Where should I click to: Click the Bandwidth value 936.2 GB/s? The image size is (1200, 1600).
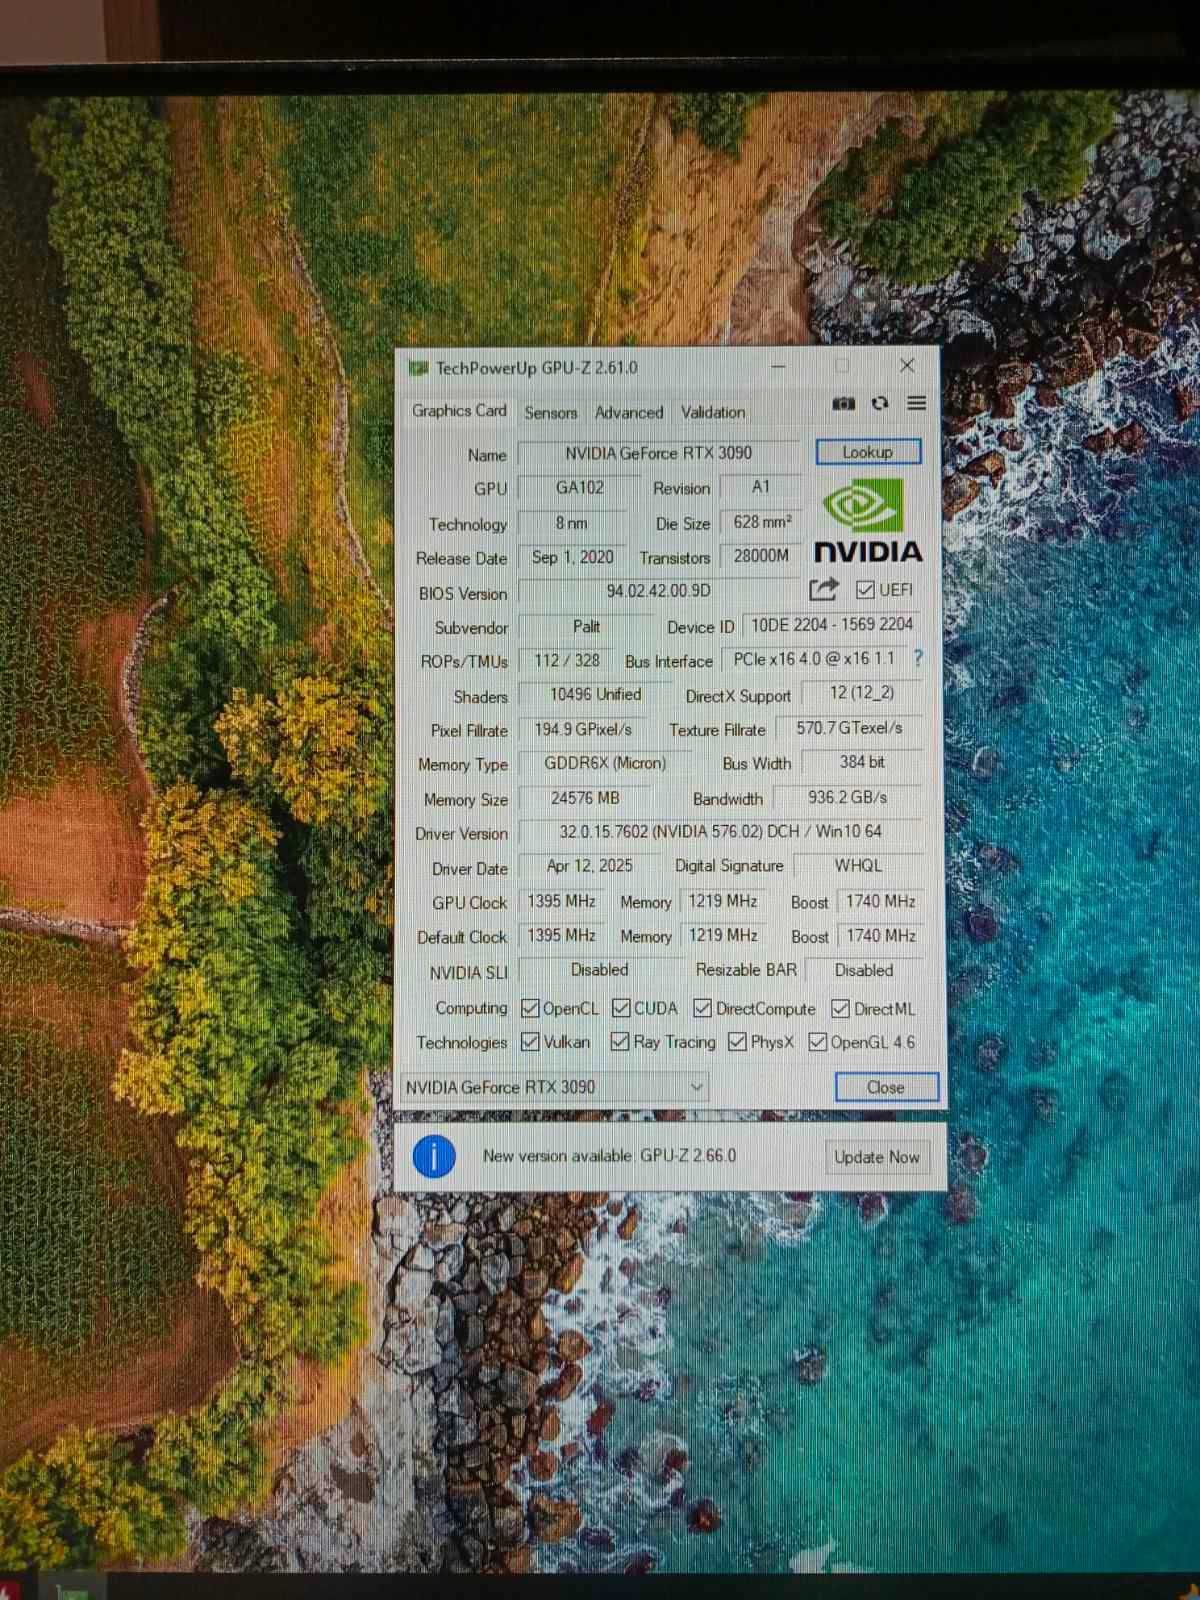pyautogui.click(x=848, y=798)
